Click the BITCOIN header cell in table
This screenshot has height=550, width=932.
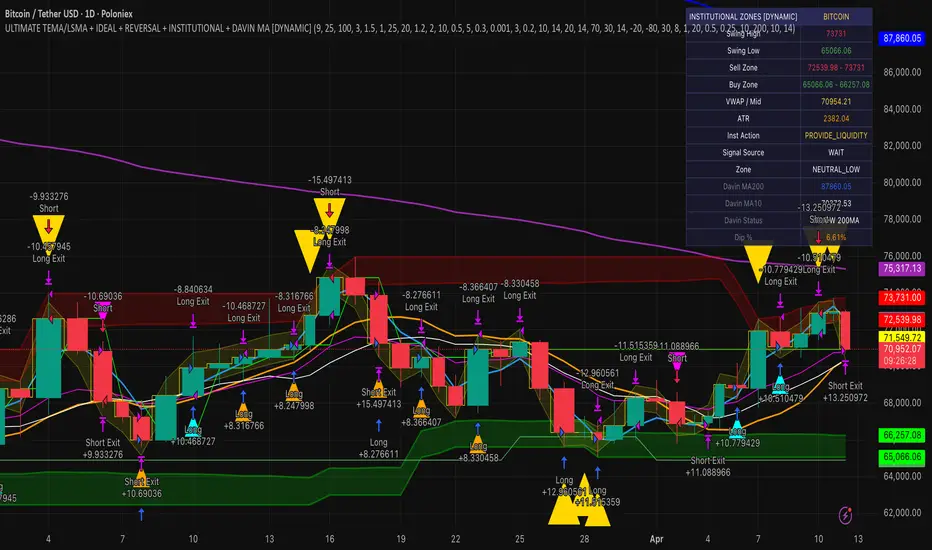point(836,17)
